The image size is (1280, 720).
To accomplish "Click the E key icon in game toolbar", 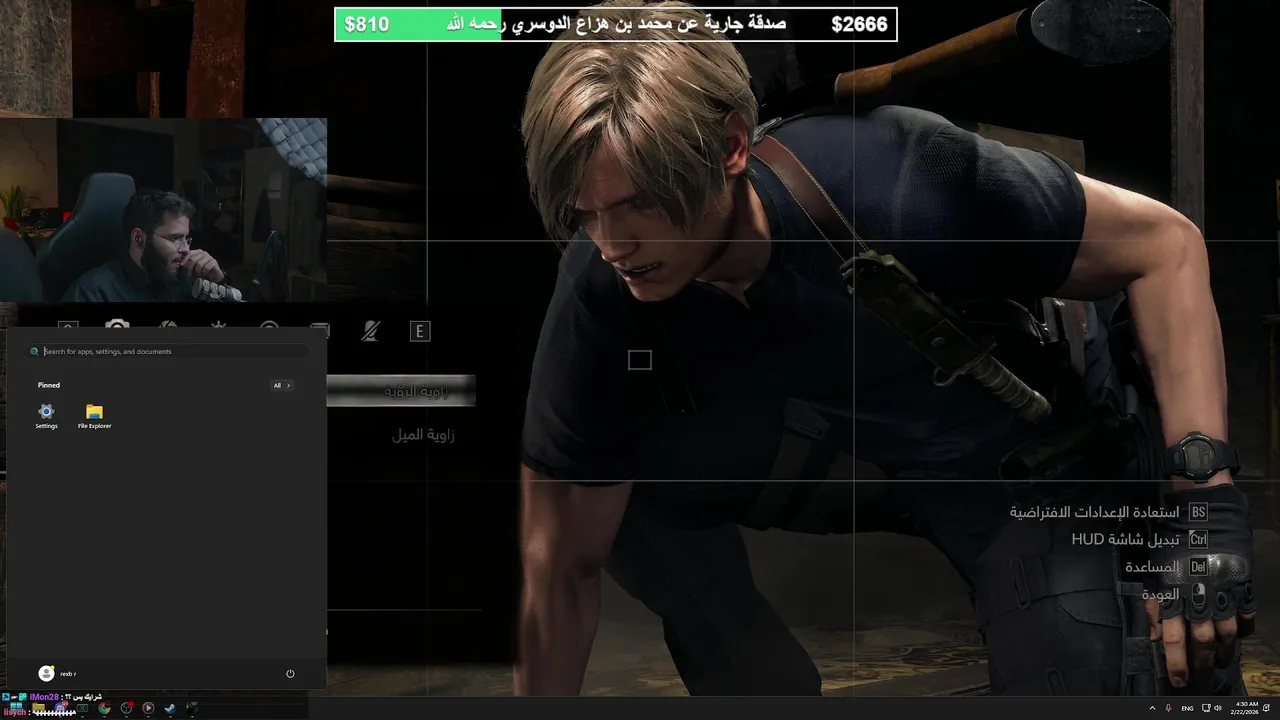I will (420, 331).
